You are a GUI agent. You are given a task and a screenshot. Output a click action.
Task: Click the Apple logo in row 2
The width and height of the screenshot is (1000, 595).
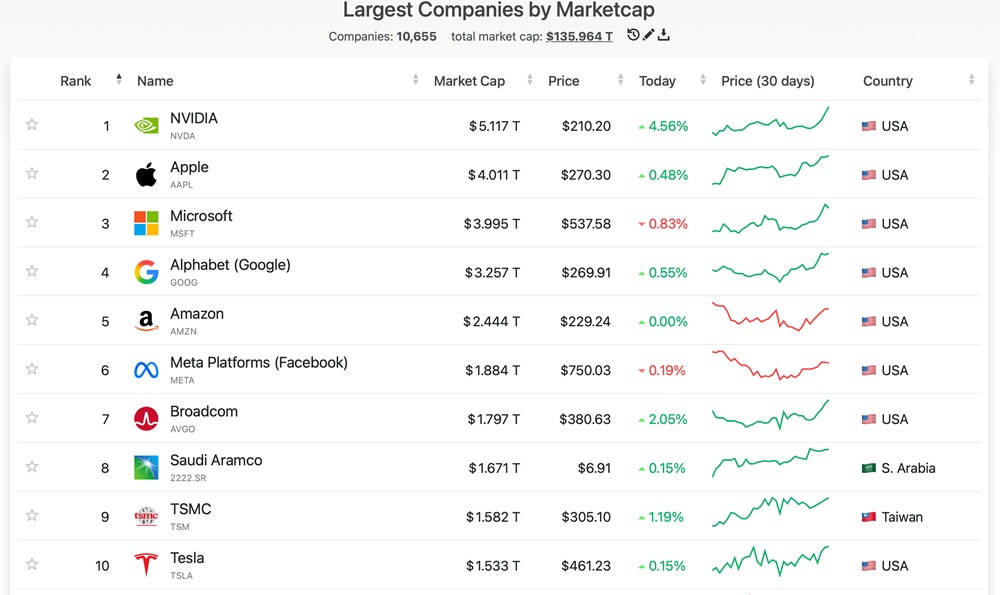pos(144,173)
